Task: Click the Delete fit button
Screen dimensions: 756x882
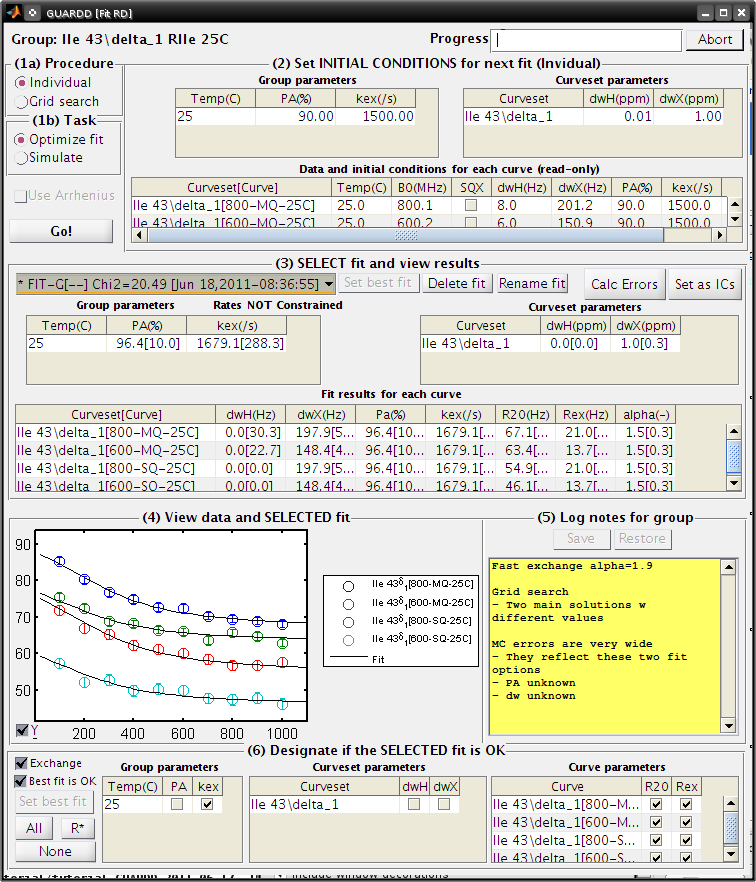Action: pos(456,283)
